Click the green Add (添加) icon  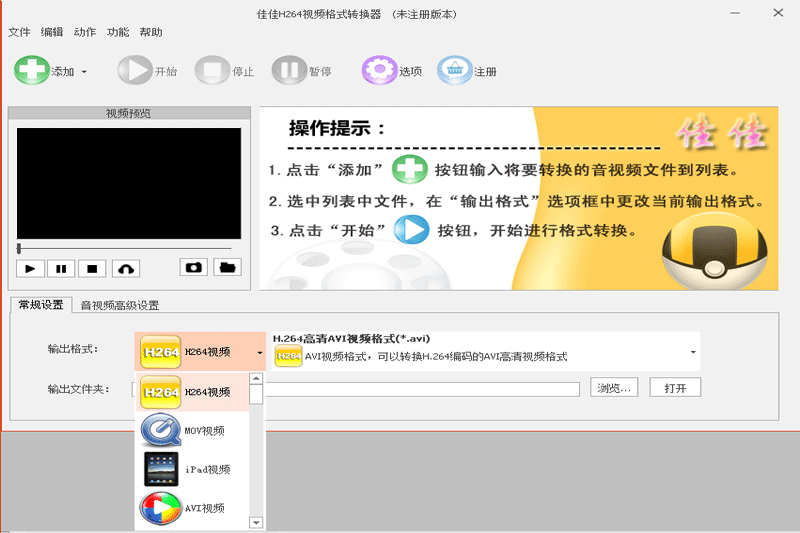pos(32,70)
